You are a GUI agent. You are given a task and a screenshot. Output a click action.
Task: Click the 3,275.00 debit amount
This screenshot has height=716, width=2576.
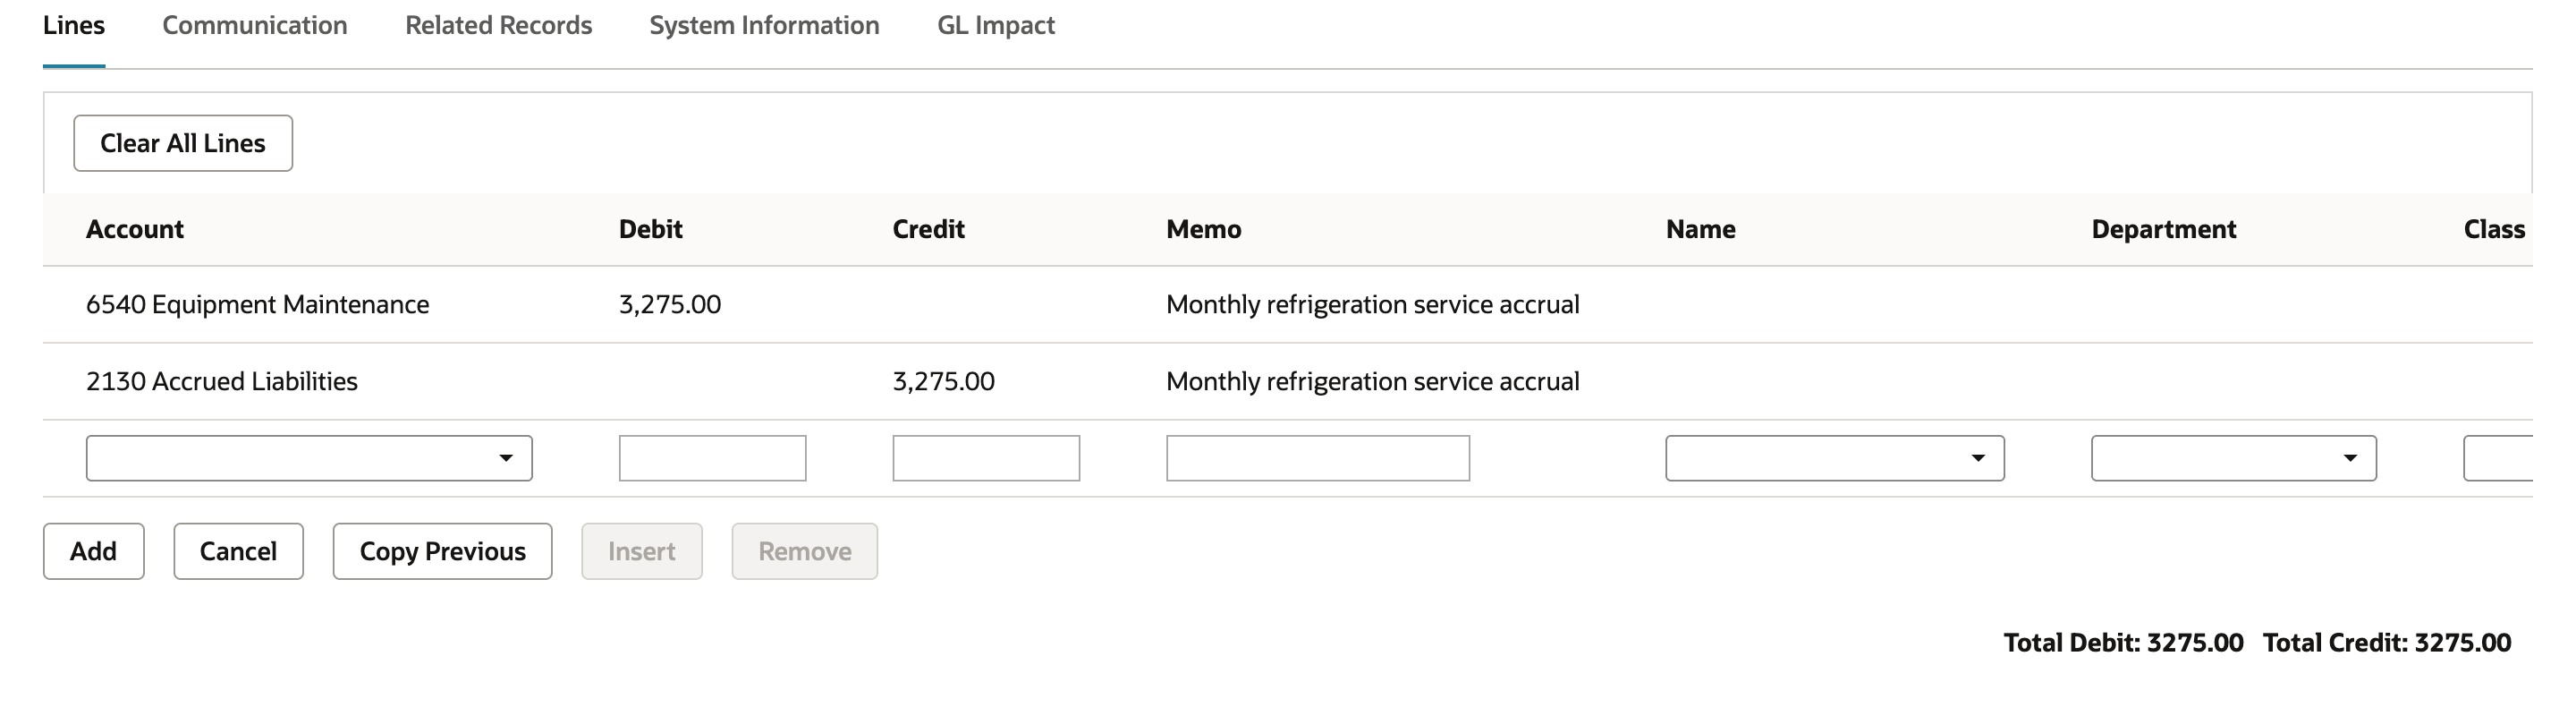tap(670, 304)
